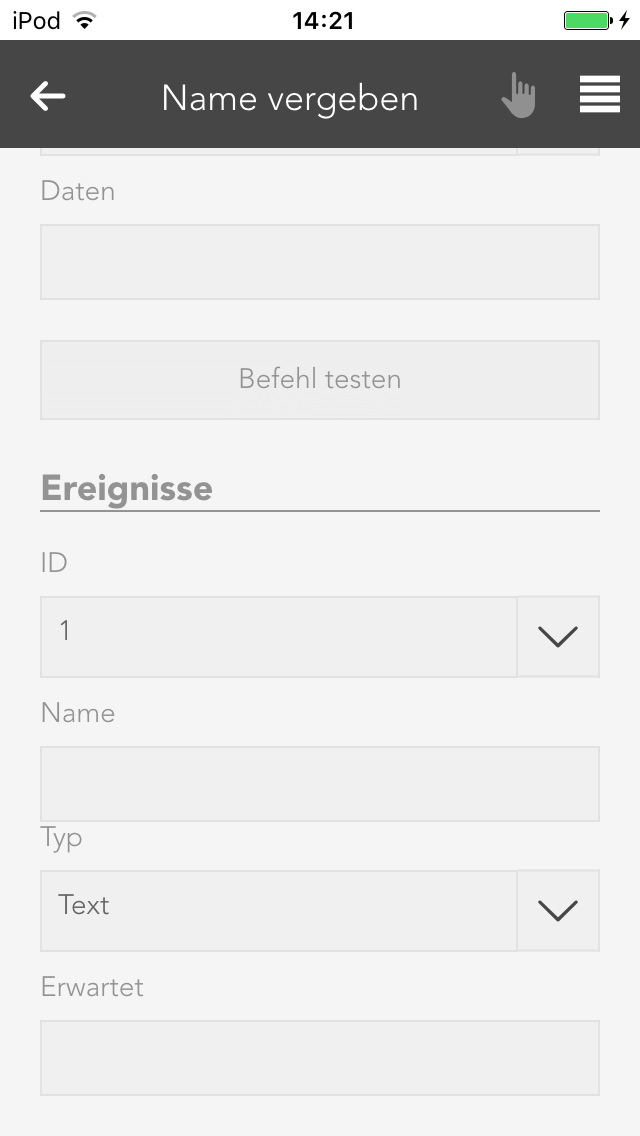Screen dimensions: 640x1136
Task: Open the Typ selector showing Text
Action: (278, 910)
